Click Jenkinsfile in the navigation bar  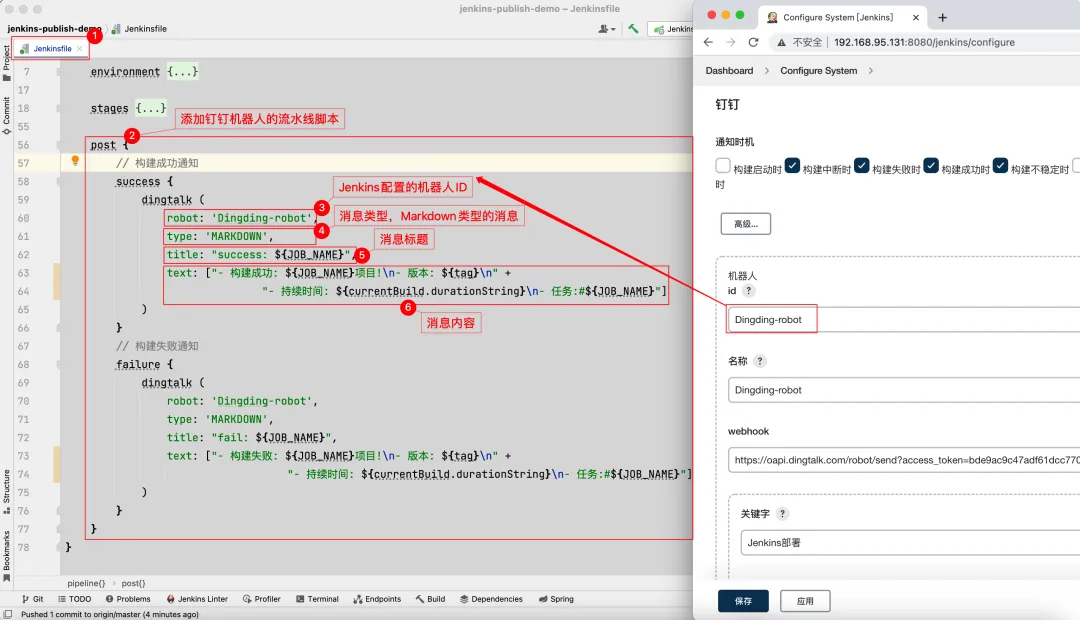tap(139, 28)
